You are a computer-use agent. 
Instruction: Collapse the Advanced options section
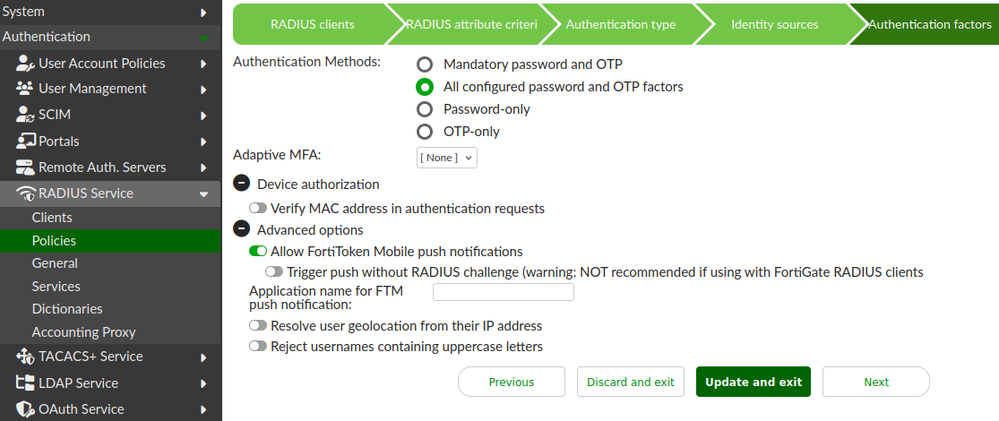pyautogui.click(x=241, y=230)
